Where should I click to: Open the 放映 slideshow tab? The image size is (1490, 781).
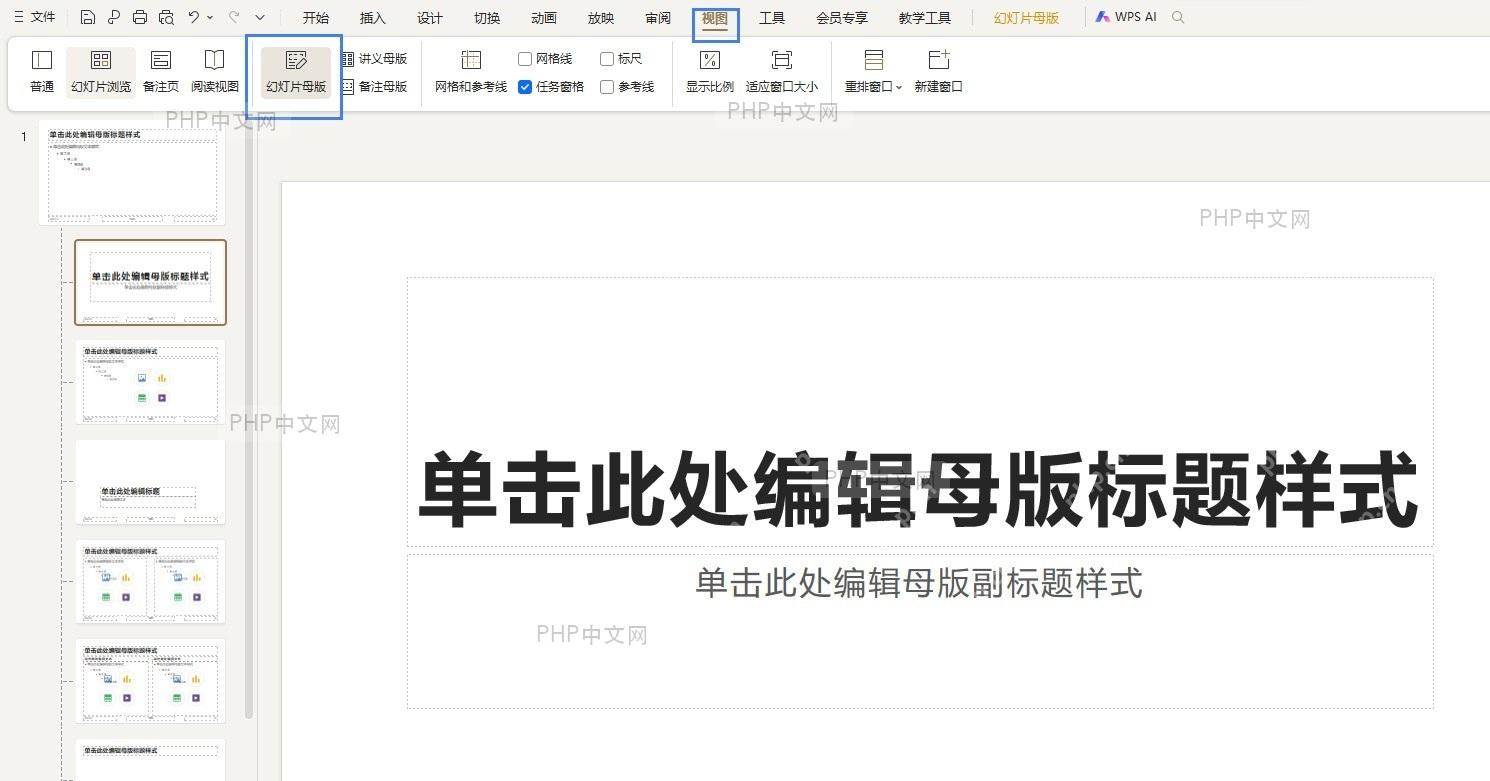click(x=601, y=18)
